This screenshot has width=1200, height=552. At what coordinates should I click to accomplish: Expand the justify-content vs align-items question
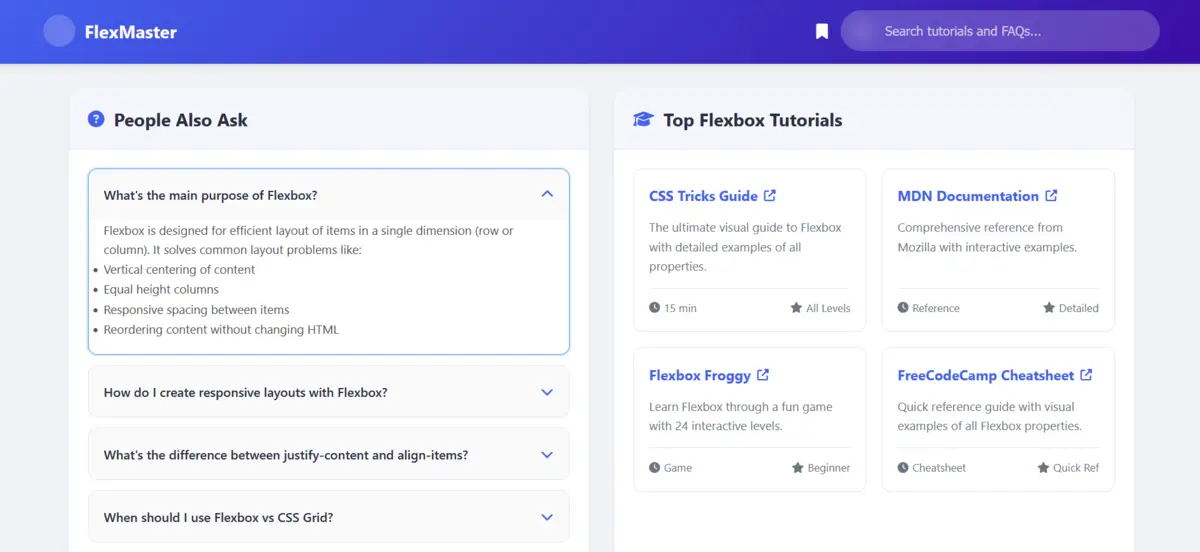pos(329,455)
